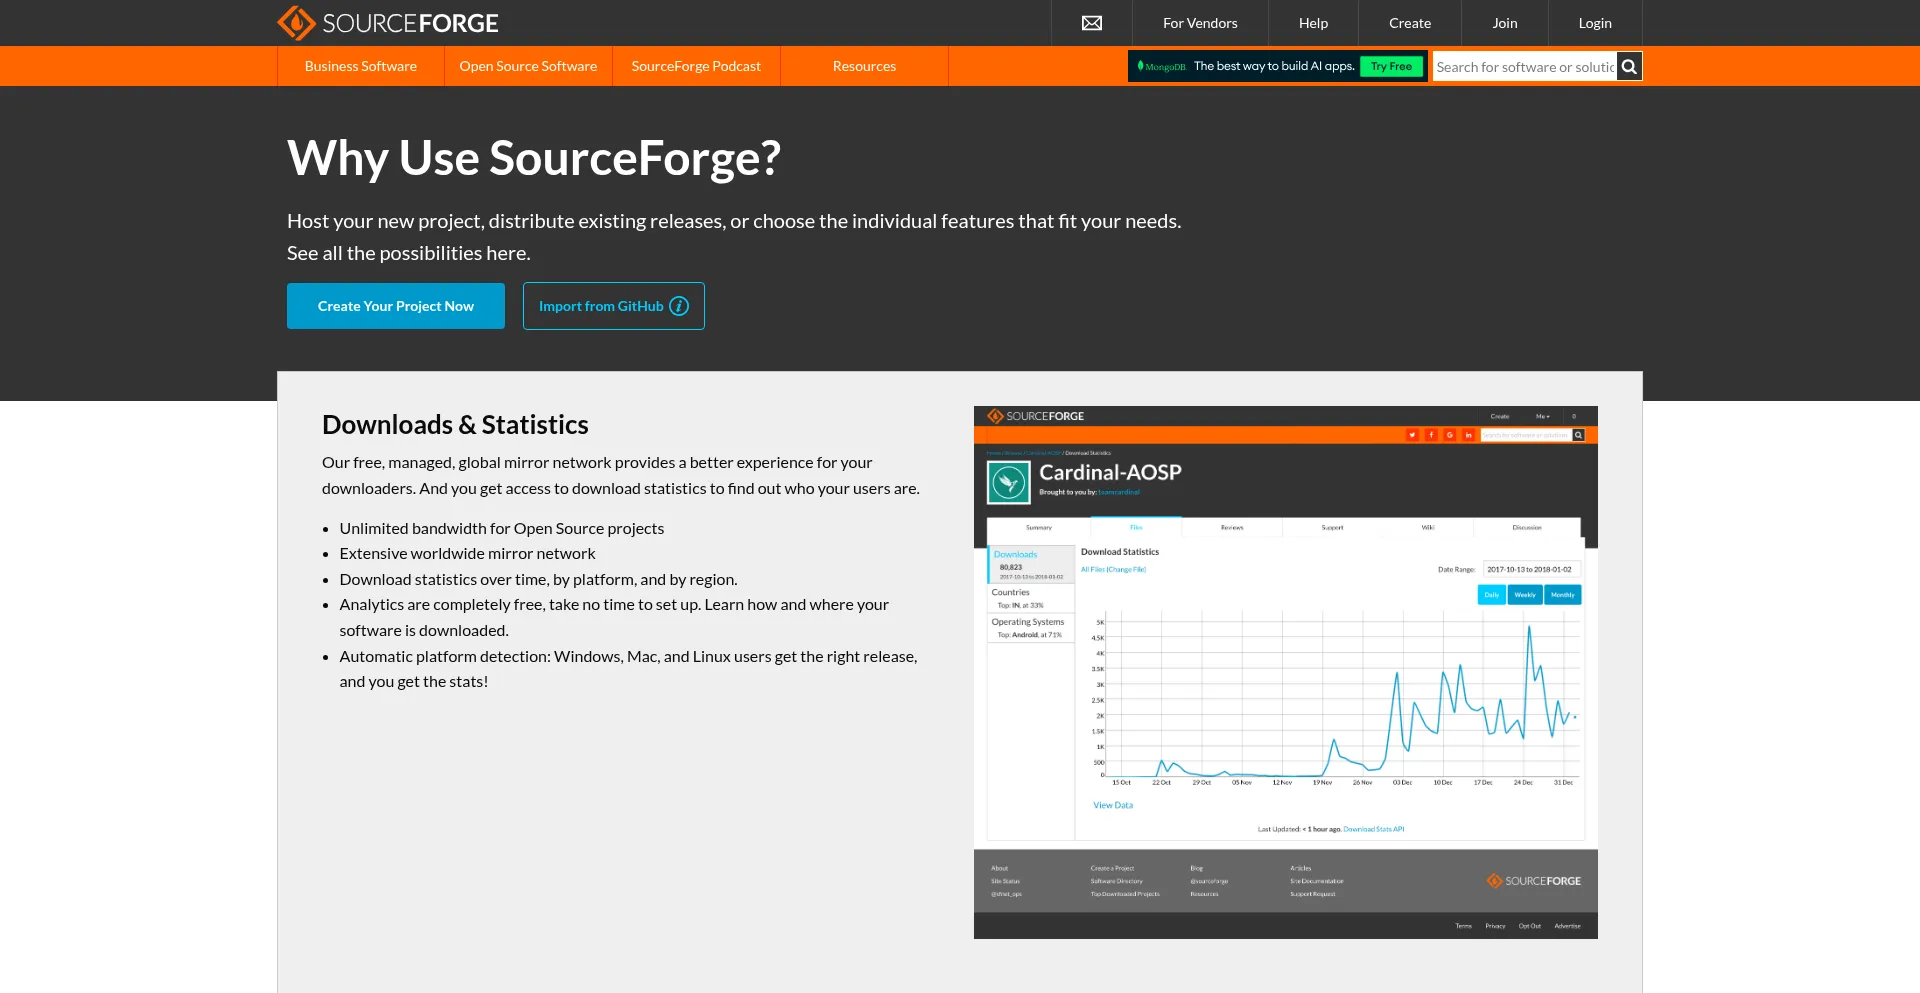The image size is (1920, 993).
Task: Open the For Vendors menu item
Action: point(1200,23)
